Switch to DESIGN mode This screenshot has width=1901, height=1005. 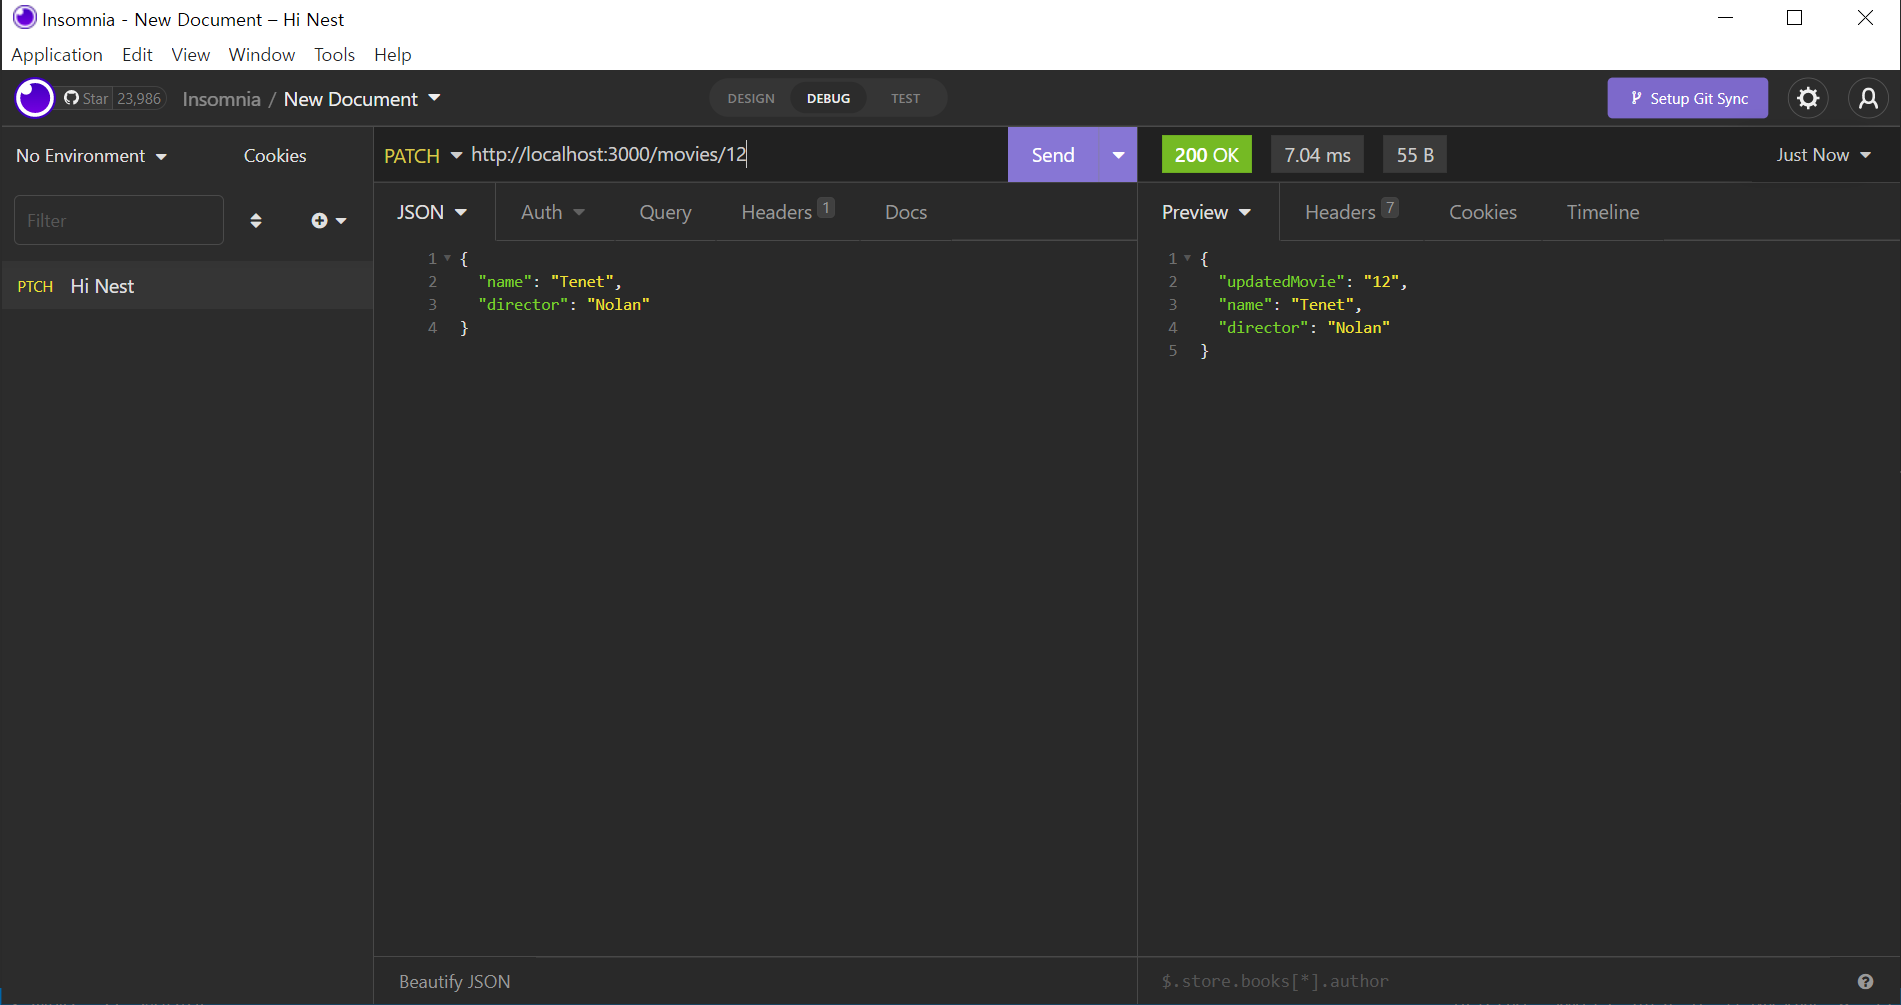point(751,98)
